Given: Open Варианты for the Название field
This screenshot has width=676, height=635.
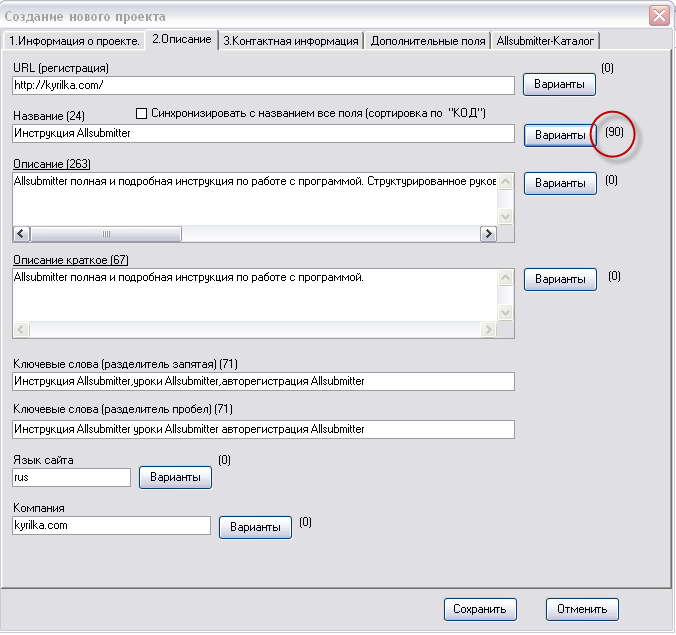Looking at the screenshot, I should [560, 135].
